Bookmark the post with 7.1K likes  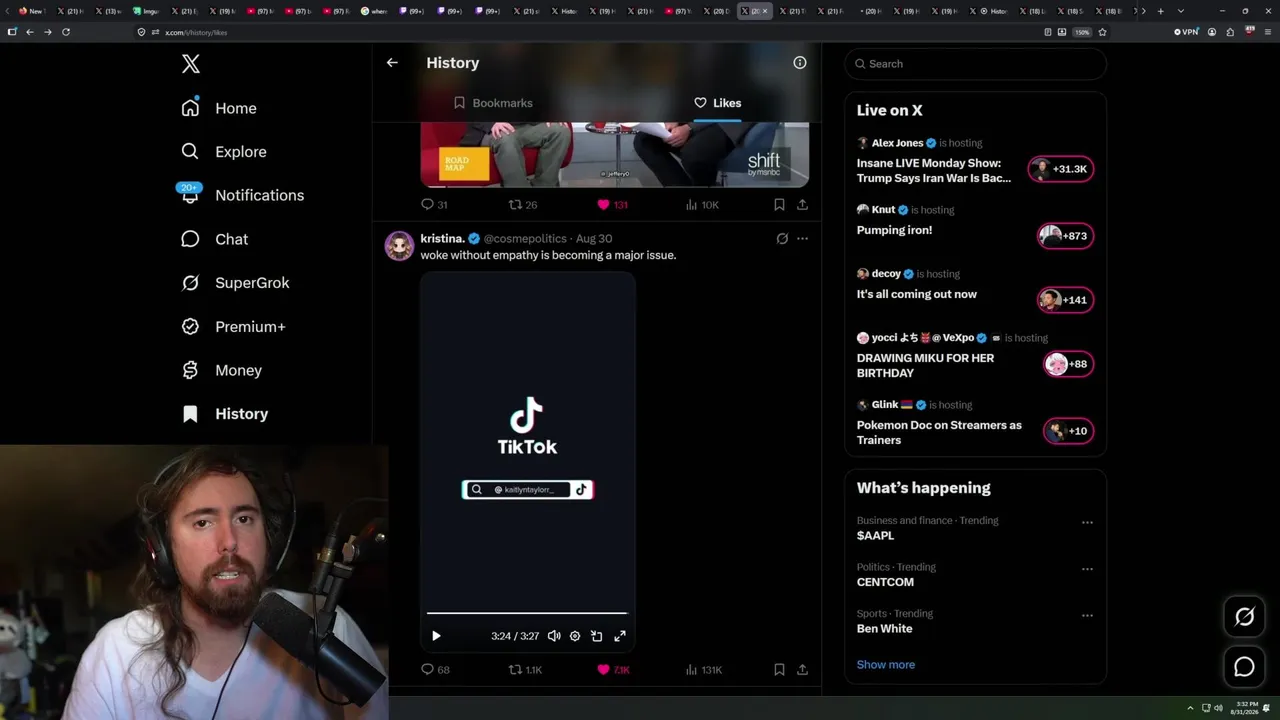click(x=779, y=670)
